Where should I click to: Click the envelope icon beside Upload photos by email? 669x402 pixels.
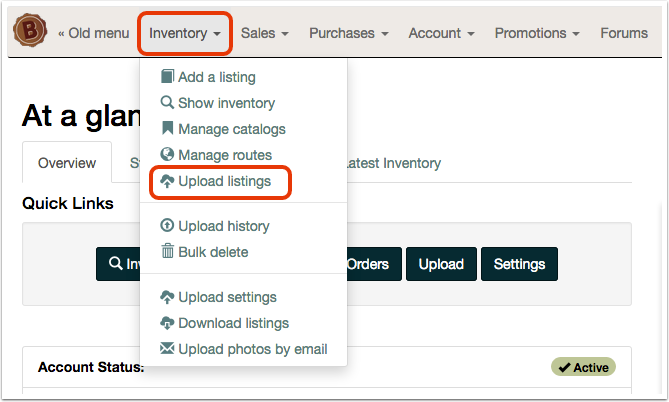[x=167, y=348]
